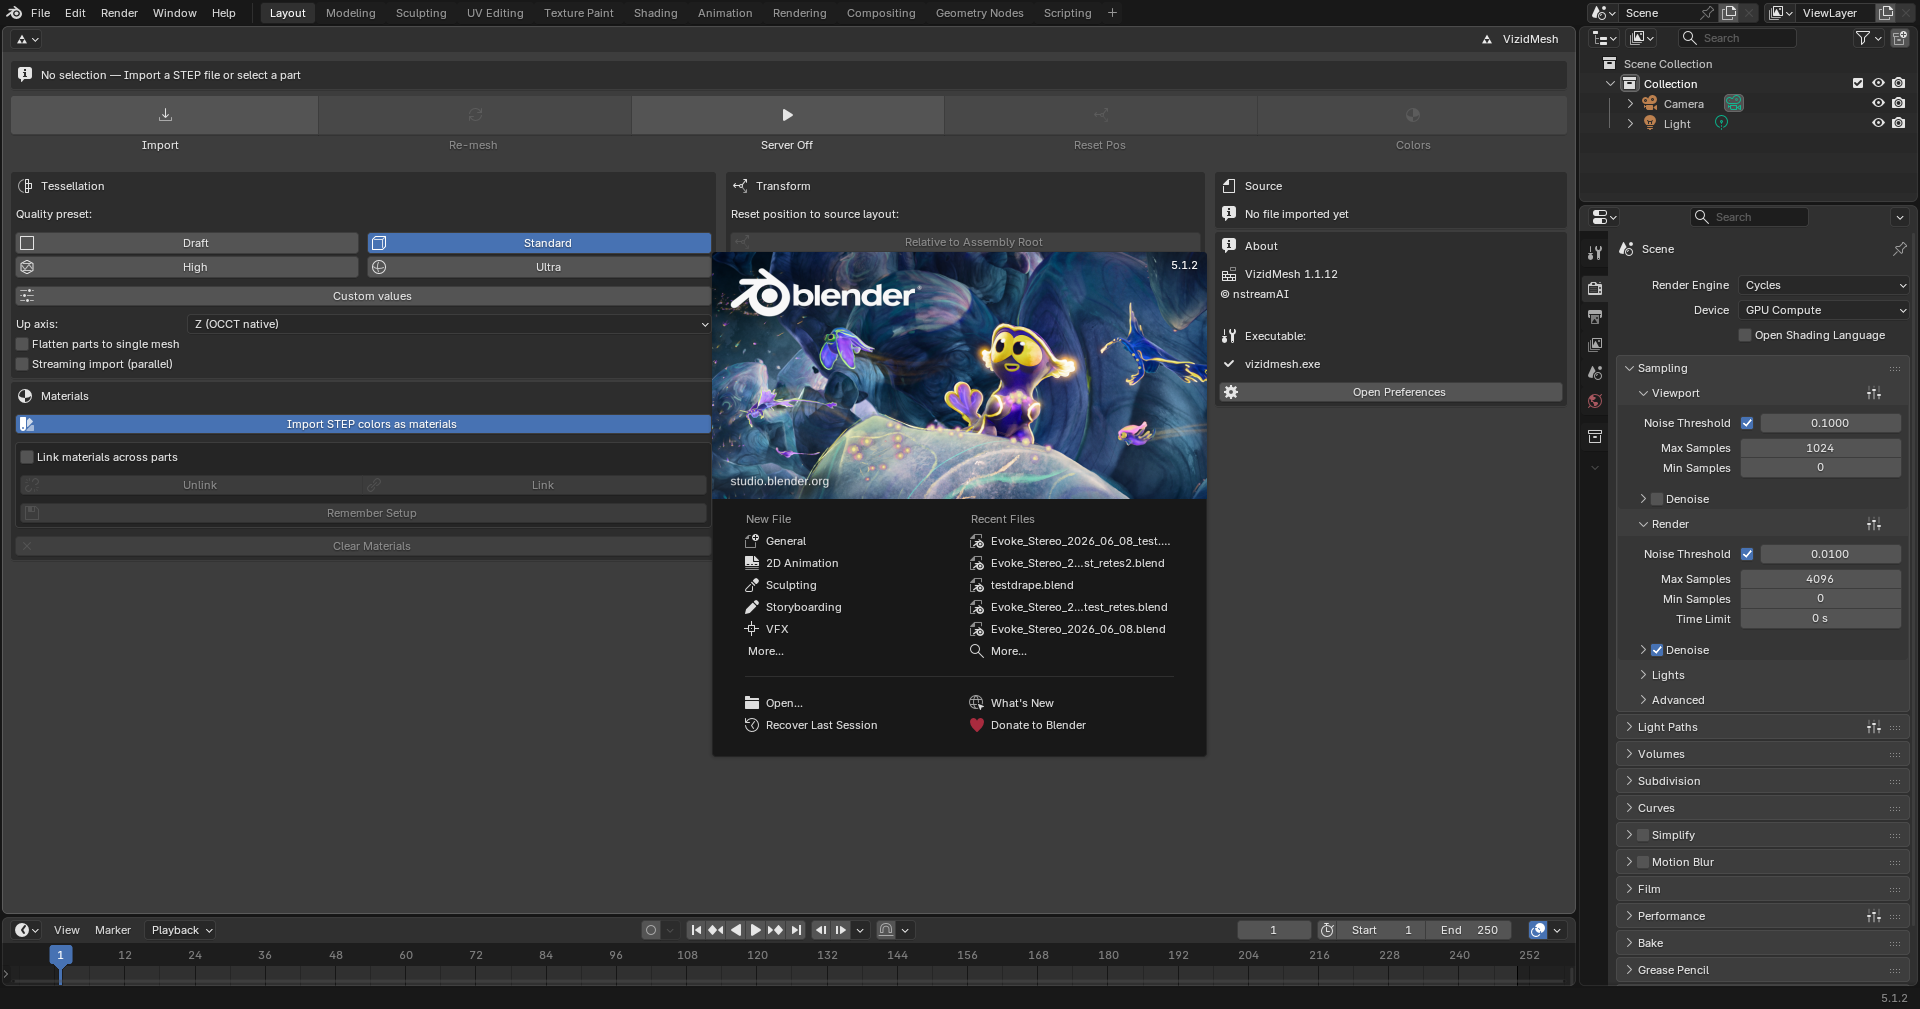Switch to the Geometry Nodes workspace tab
This screenshot has width=1920, height=1009.
click(979, 13)
